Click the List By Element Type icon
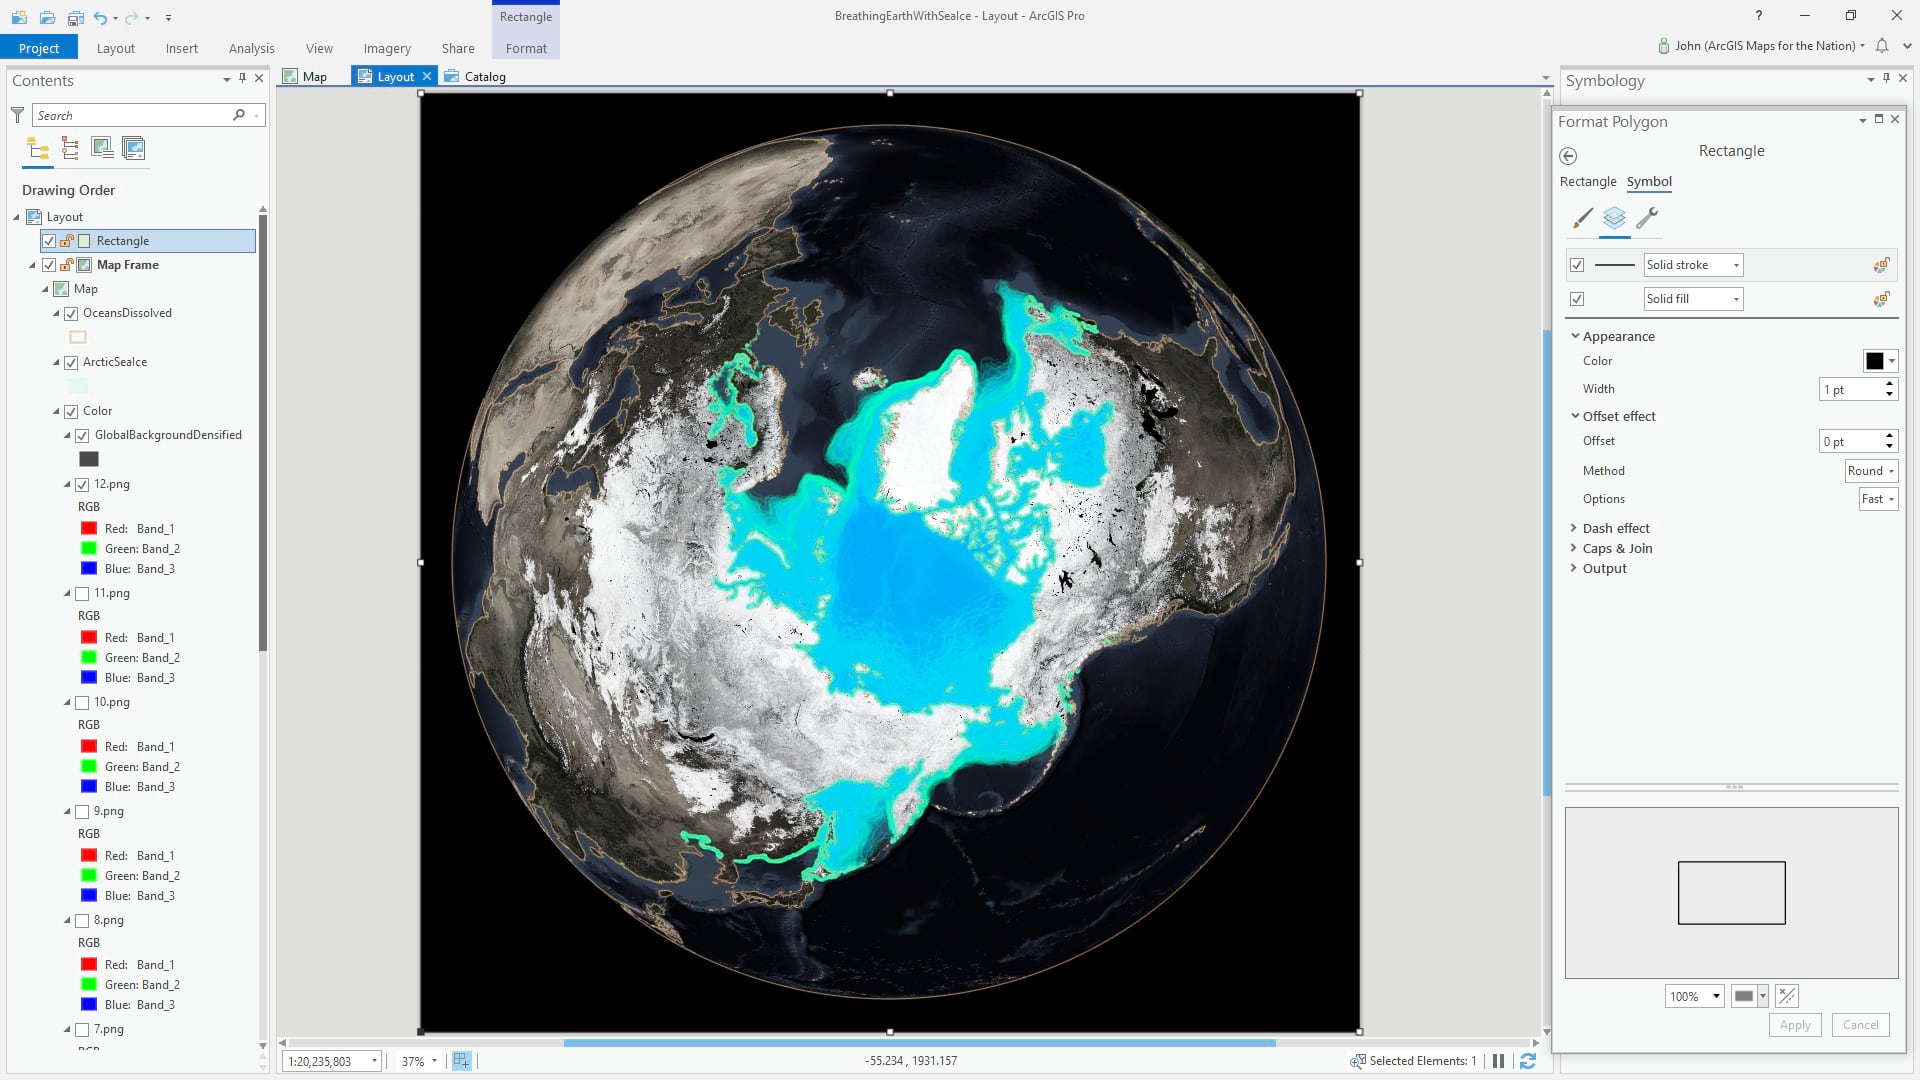Viewport: 1920px width, 1080px height. [x=70, y=149]
